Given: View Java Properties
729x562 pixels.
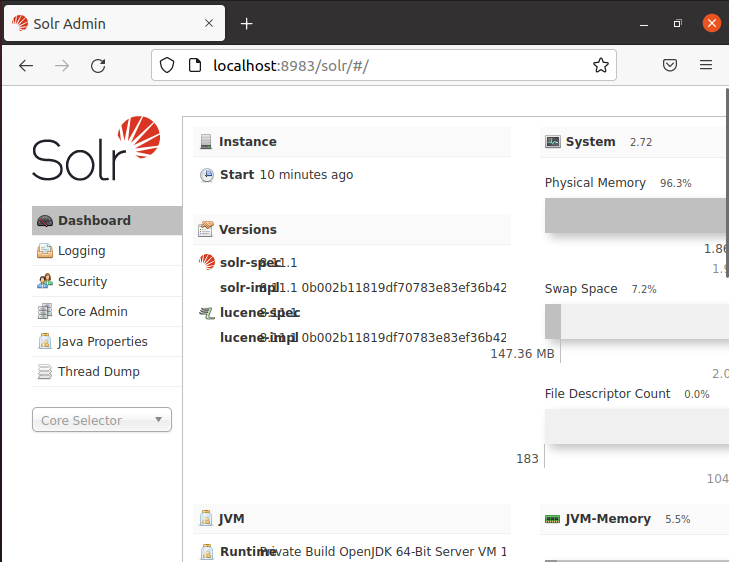Looking at the screenshot, I should coord(107,342).
